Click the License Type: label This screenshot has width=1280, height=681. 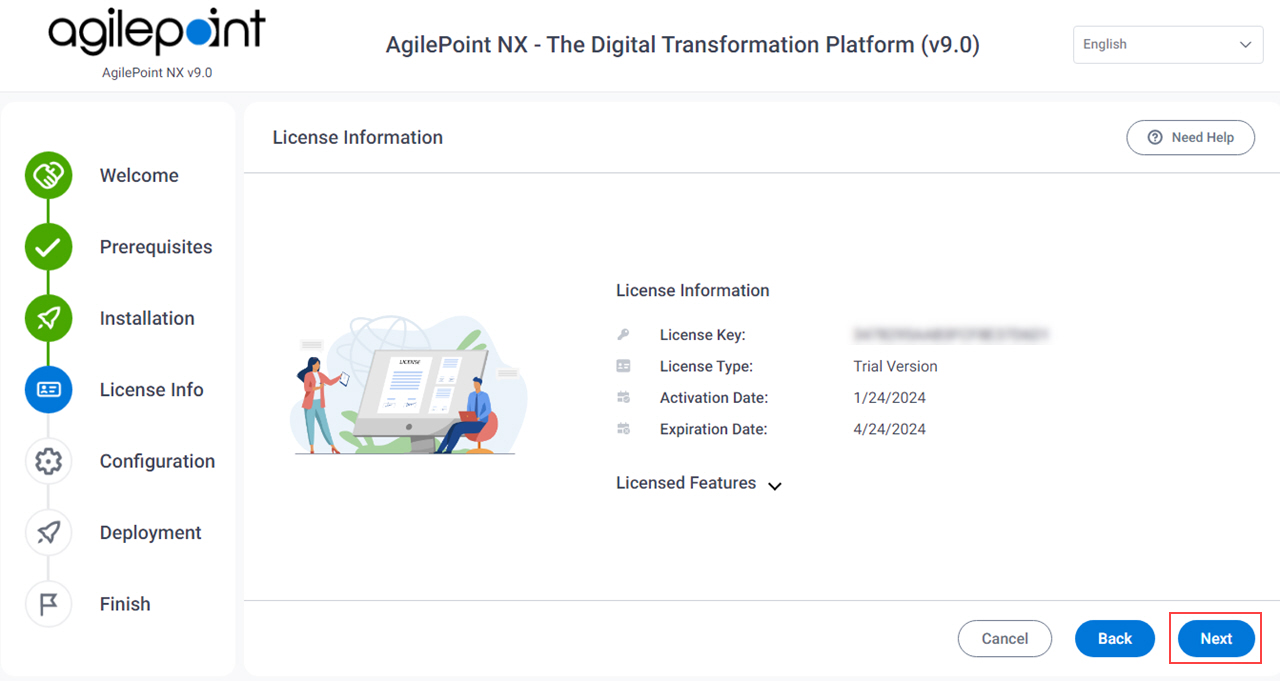[x=706, y=367]
